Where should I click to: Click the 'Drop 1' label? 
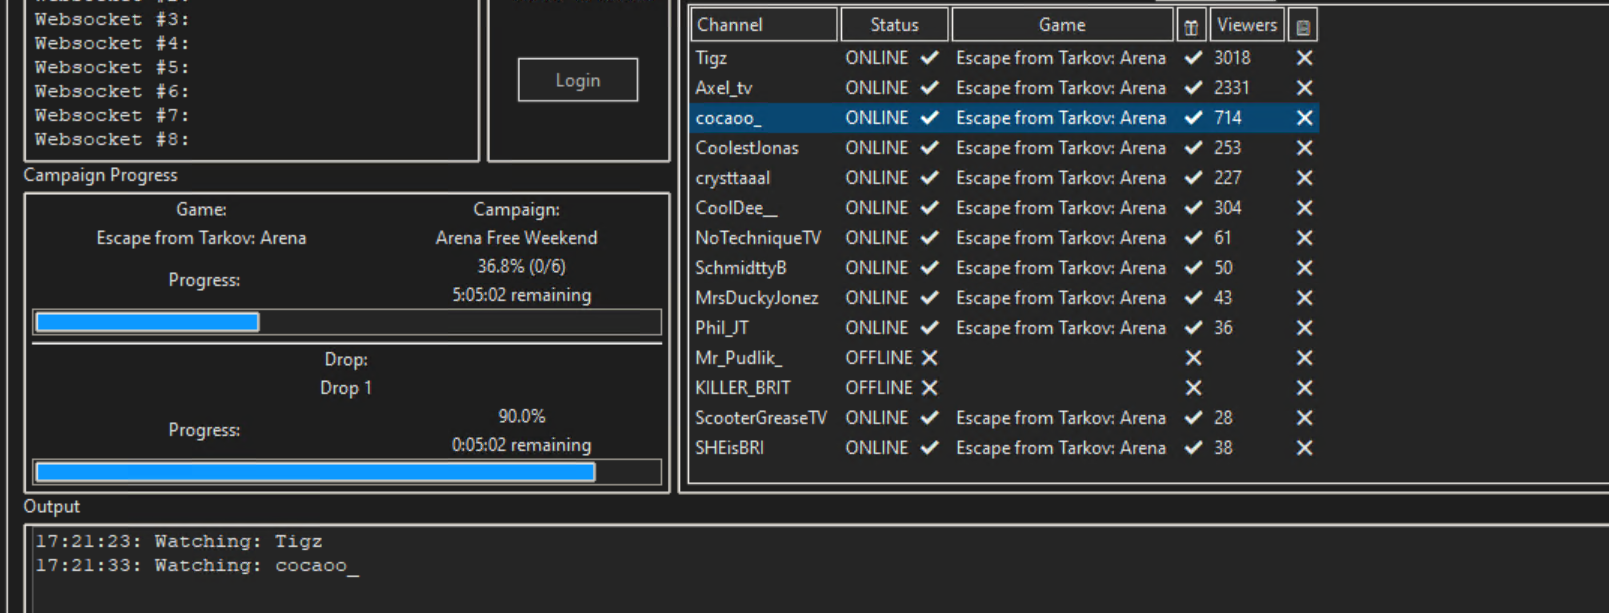[x=346, y=388]
